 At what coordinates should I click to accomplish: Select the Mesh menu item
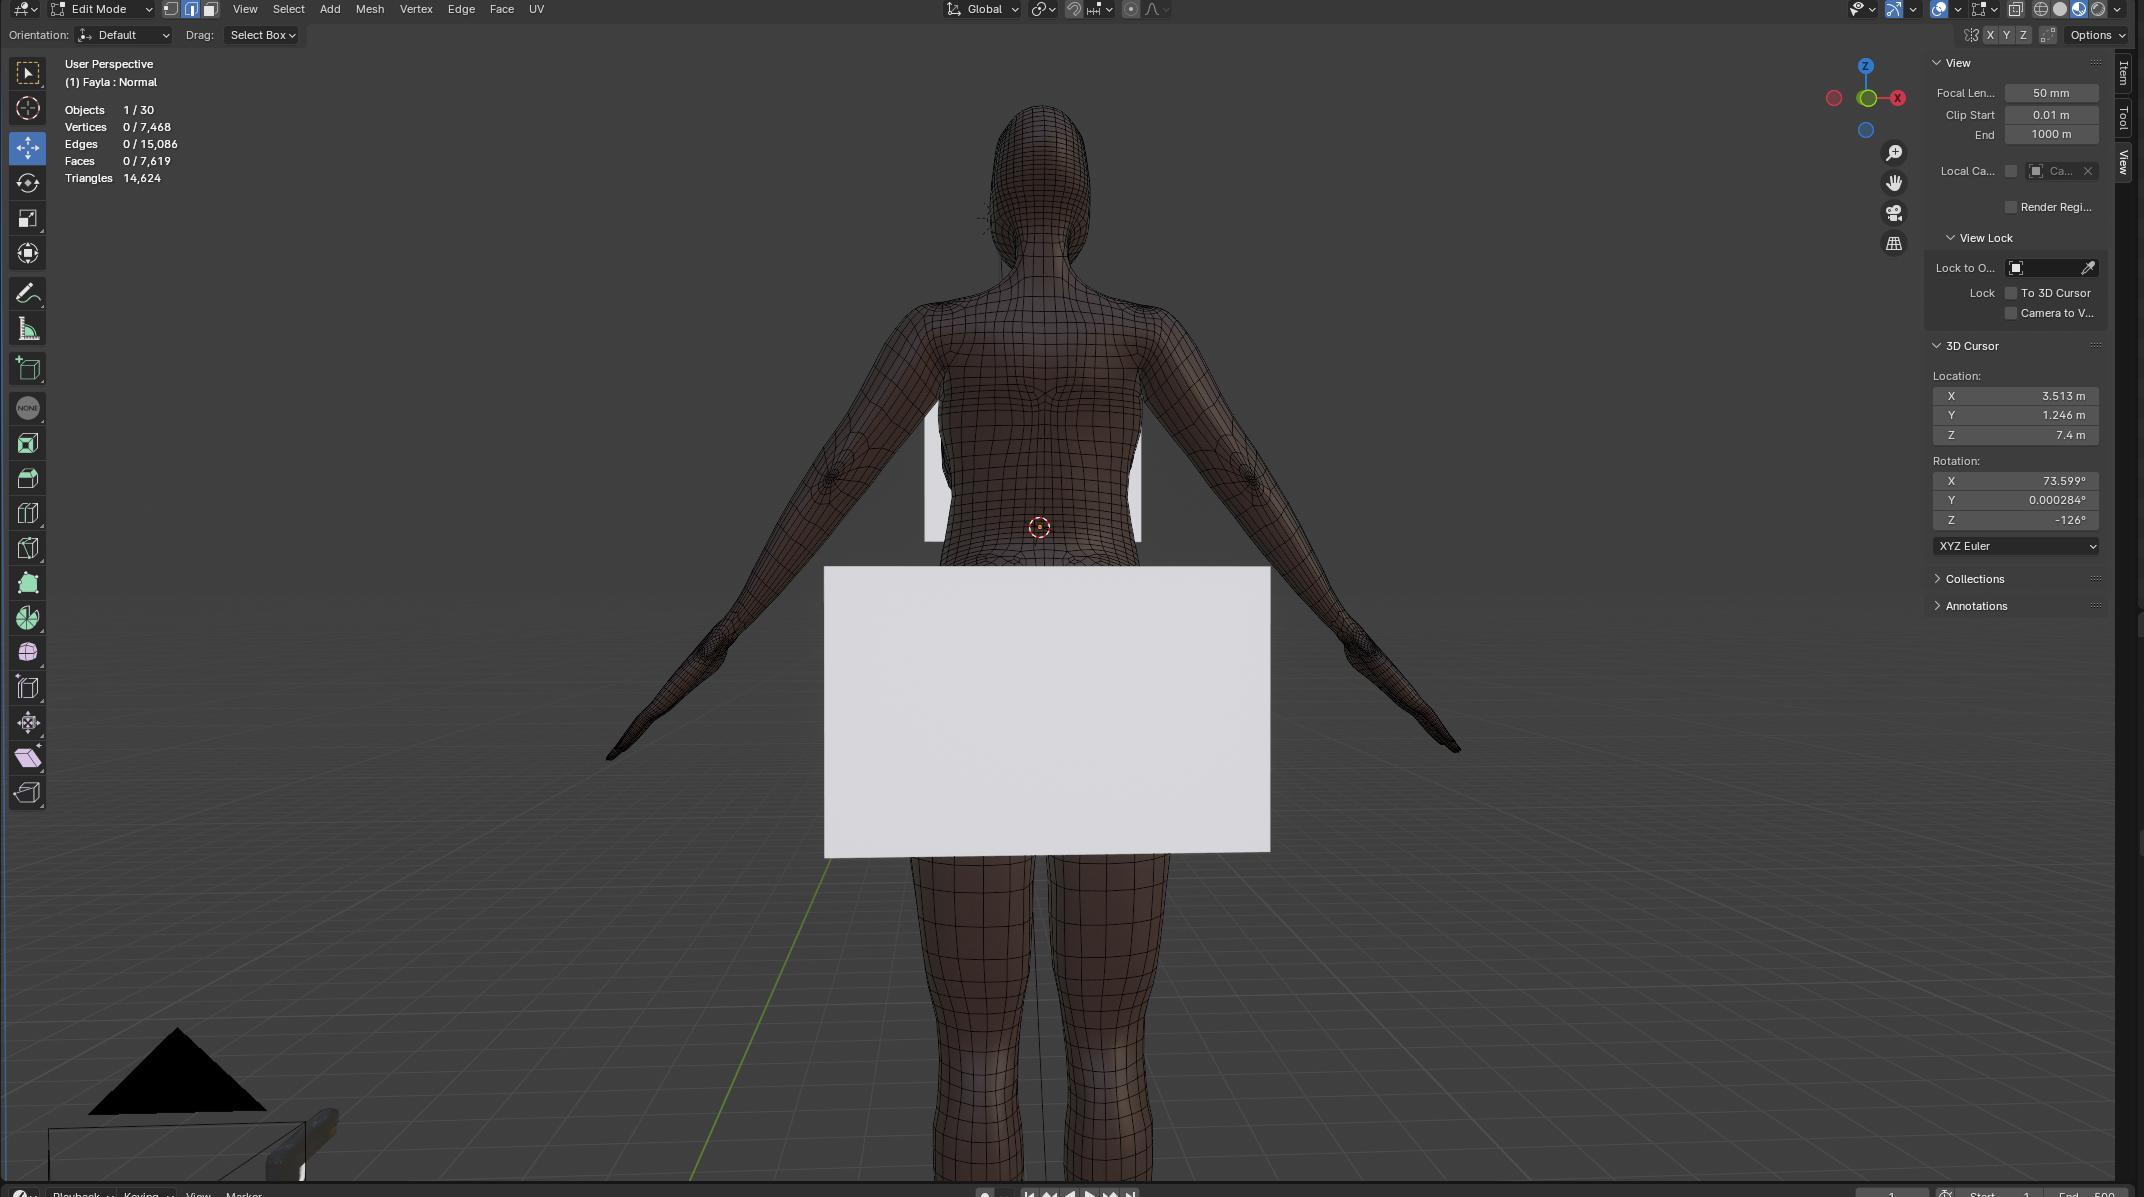tap(368, 7)
